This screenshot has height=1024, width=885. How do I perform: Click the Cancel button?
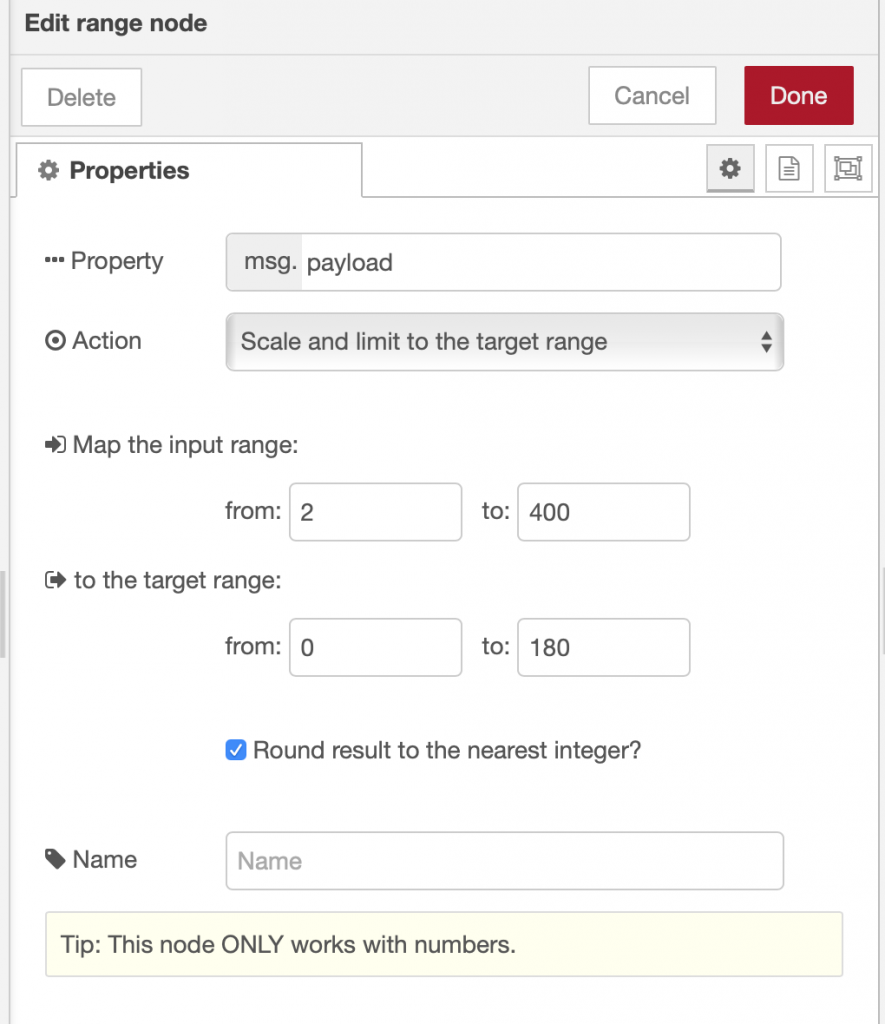pyautogui.click(x=652, y=95)
